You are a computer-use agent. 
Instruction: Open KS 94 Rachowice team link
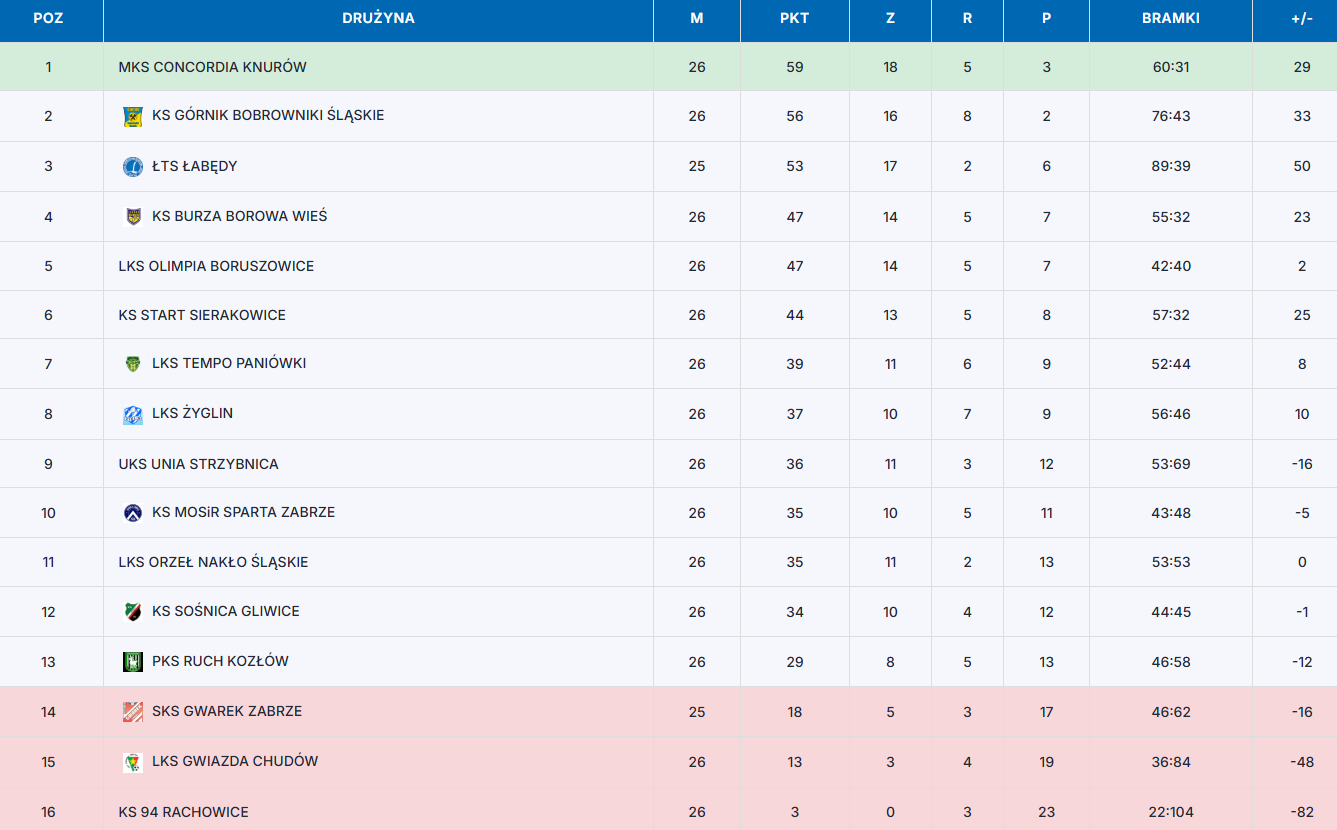point(184,812)
